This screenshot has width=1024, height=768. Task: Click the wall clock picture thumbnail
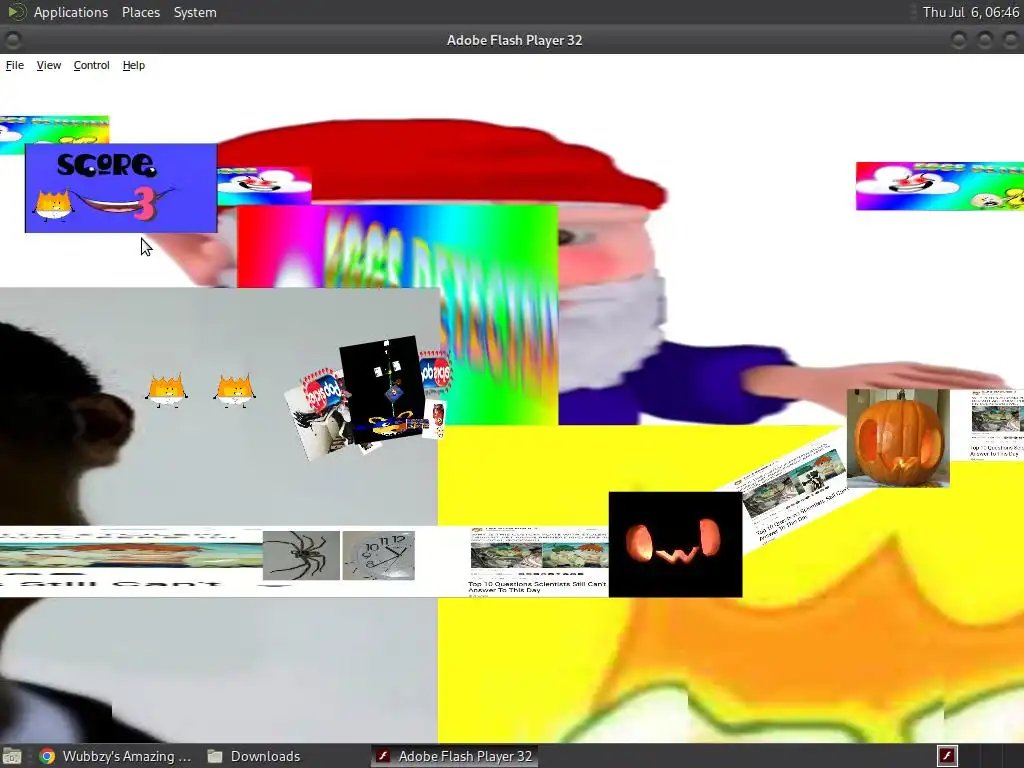(379, 555)
